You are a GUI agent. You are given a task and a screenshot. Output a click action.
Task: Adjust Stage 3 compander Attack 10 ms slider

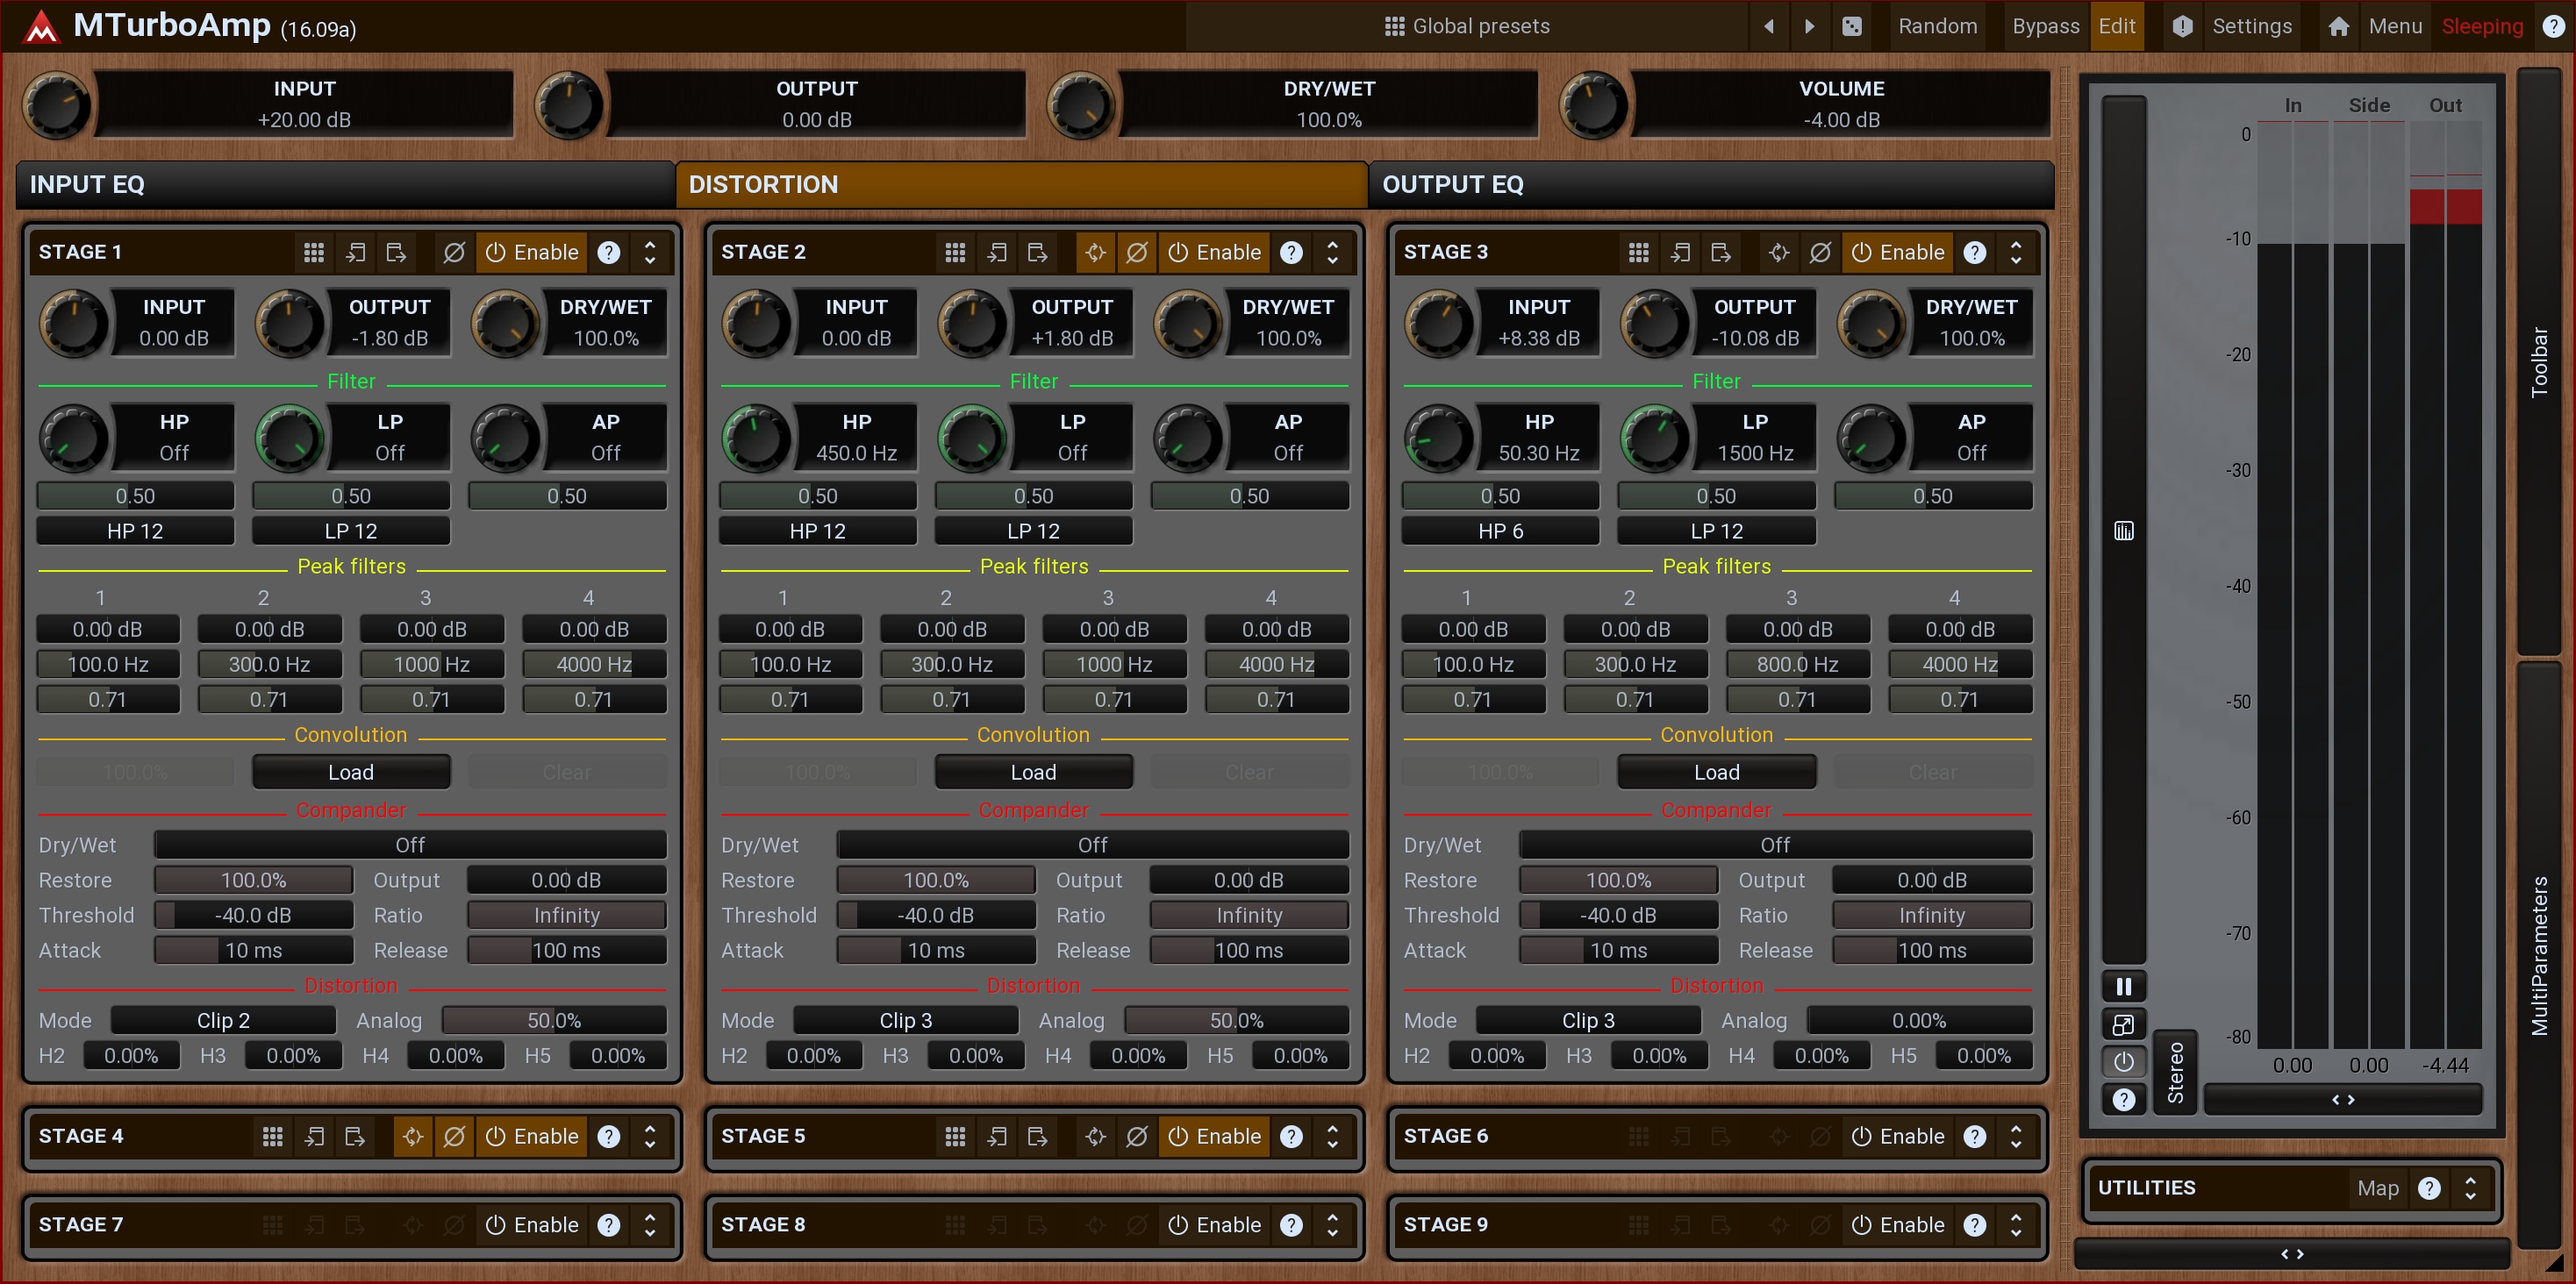coord(1619,951)
